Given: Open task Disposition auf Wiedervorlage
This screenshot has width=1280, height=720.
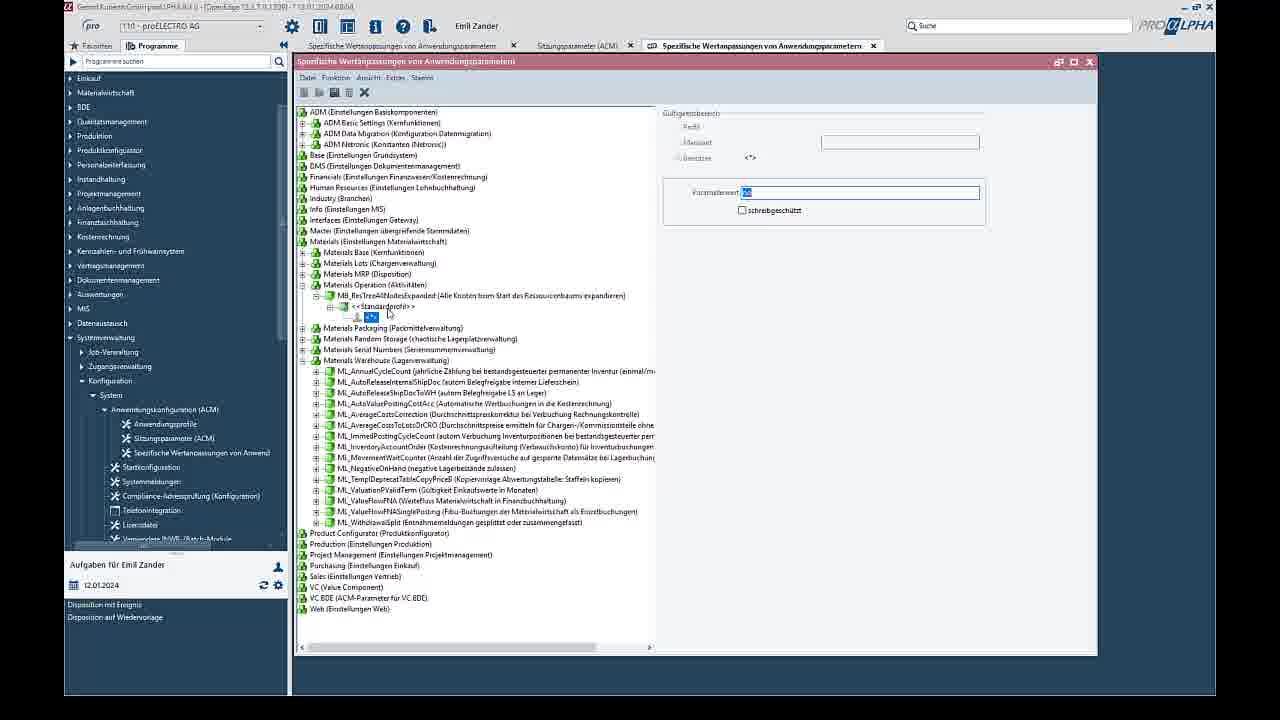Looking at the screenshot, I should coord(115,617).
